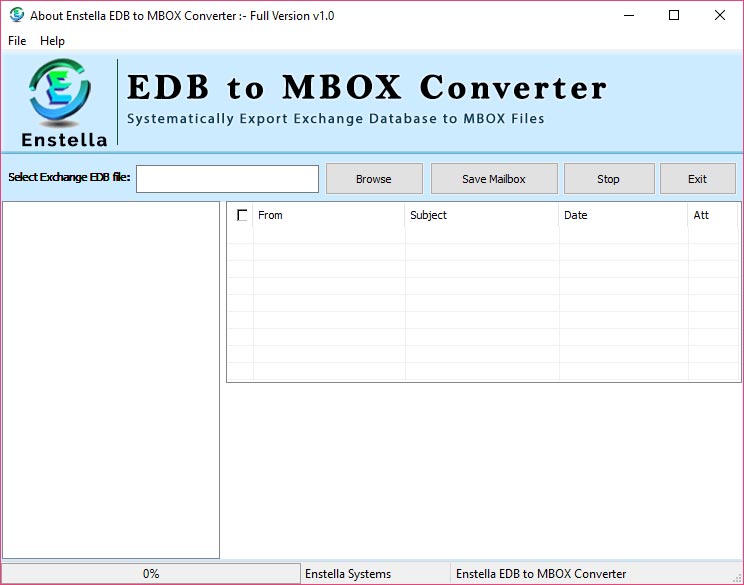Viewport: 744px width, 585px height.
Task: Minimize the application window
Action: [627, 16]
